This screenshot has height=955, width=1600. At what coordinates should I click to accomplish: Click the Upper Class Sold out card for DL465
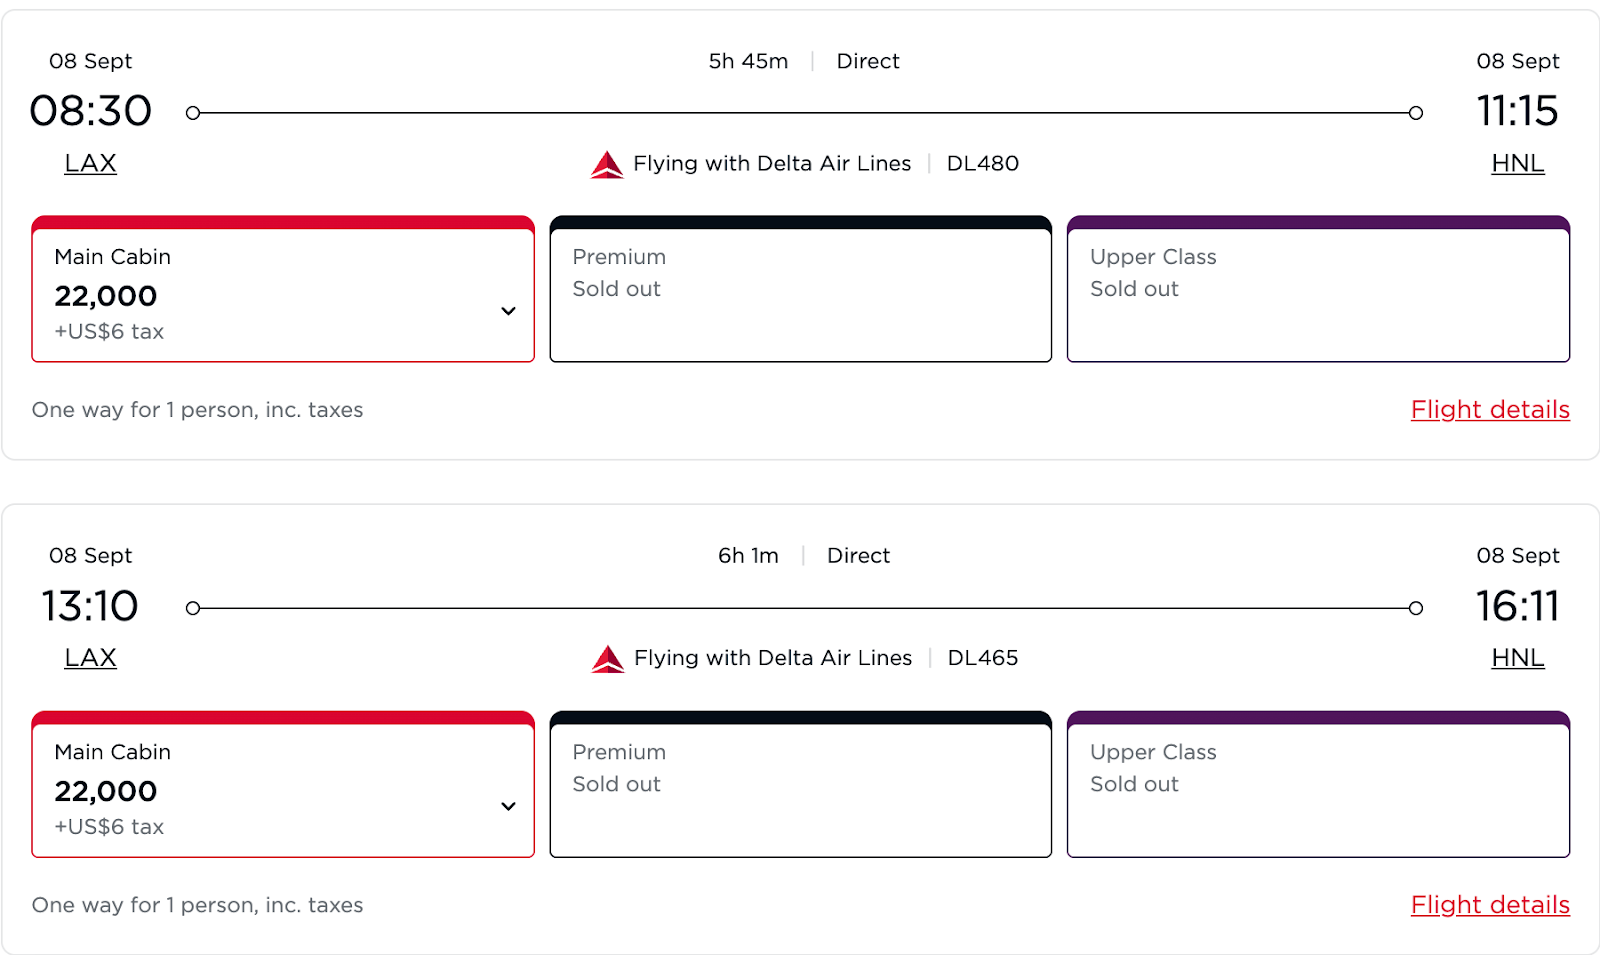click(x=1318, y=784)
